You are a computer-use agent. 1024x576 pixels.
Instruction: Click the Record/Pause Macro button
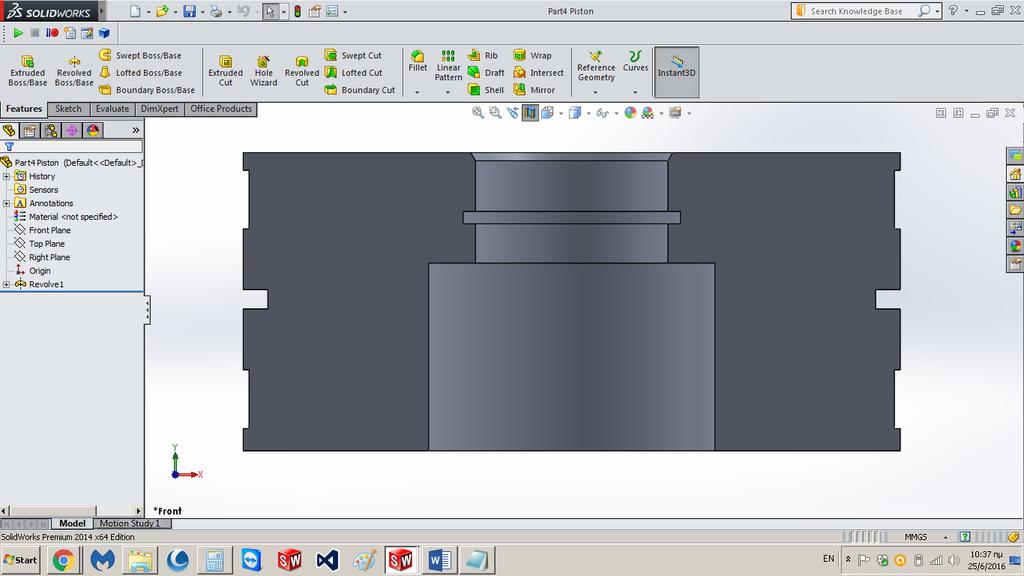coord(52,33)
